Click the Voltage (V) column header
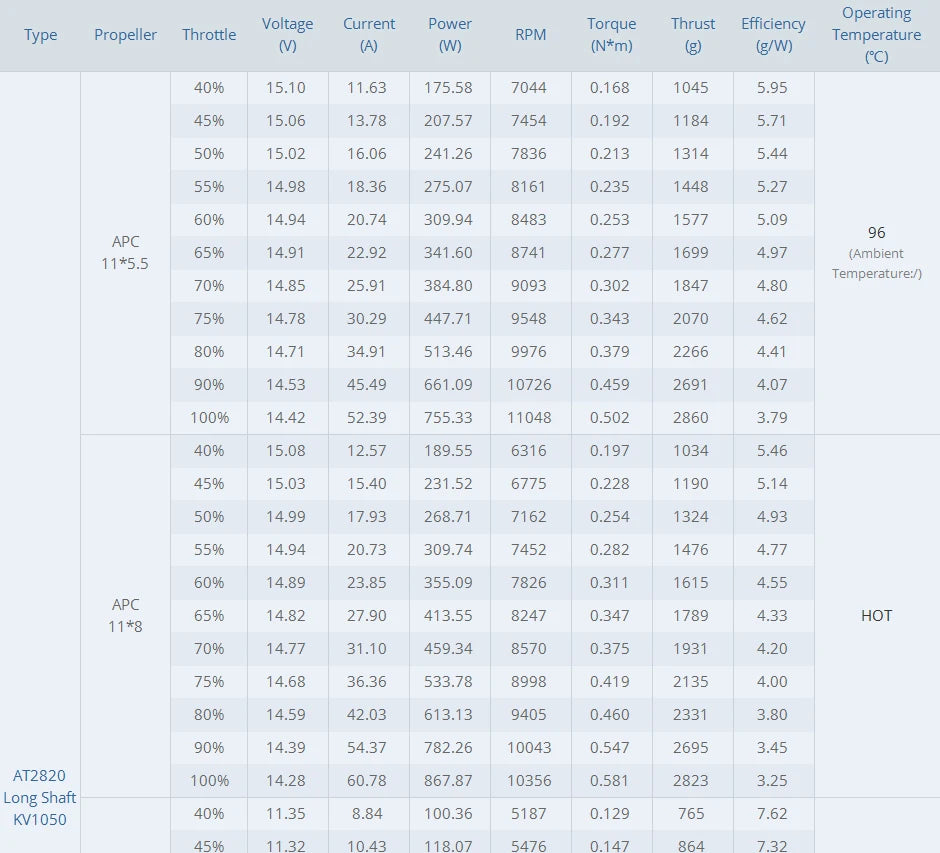Screen dimensions: 940x853 coord(288,35)
